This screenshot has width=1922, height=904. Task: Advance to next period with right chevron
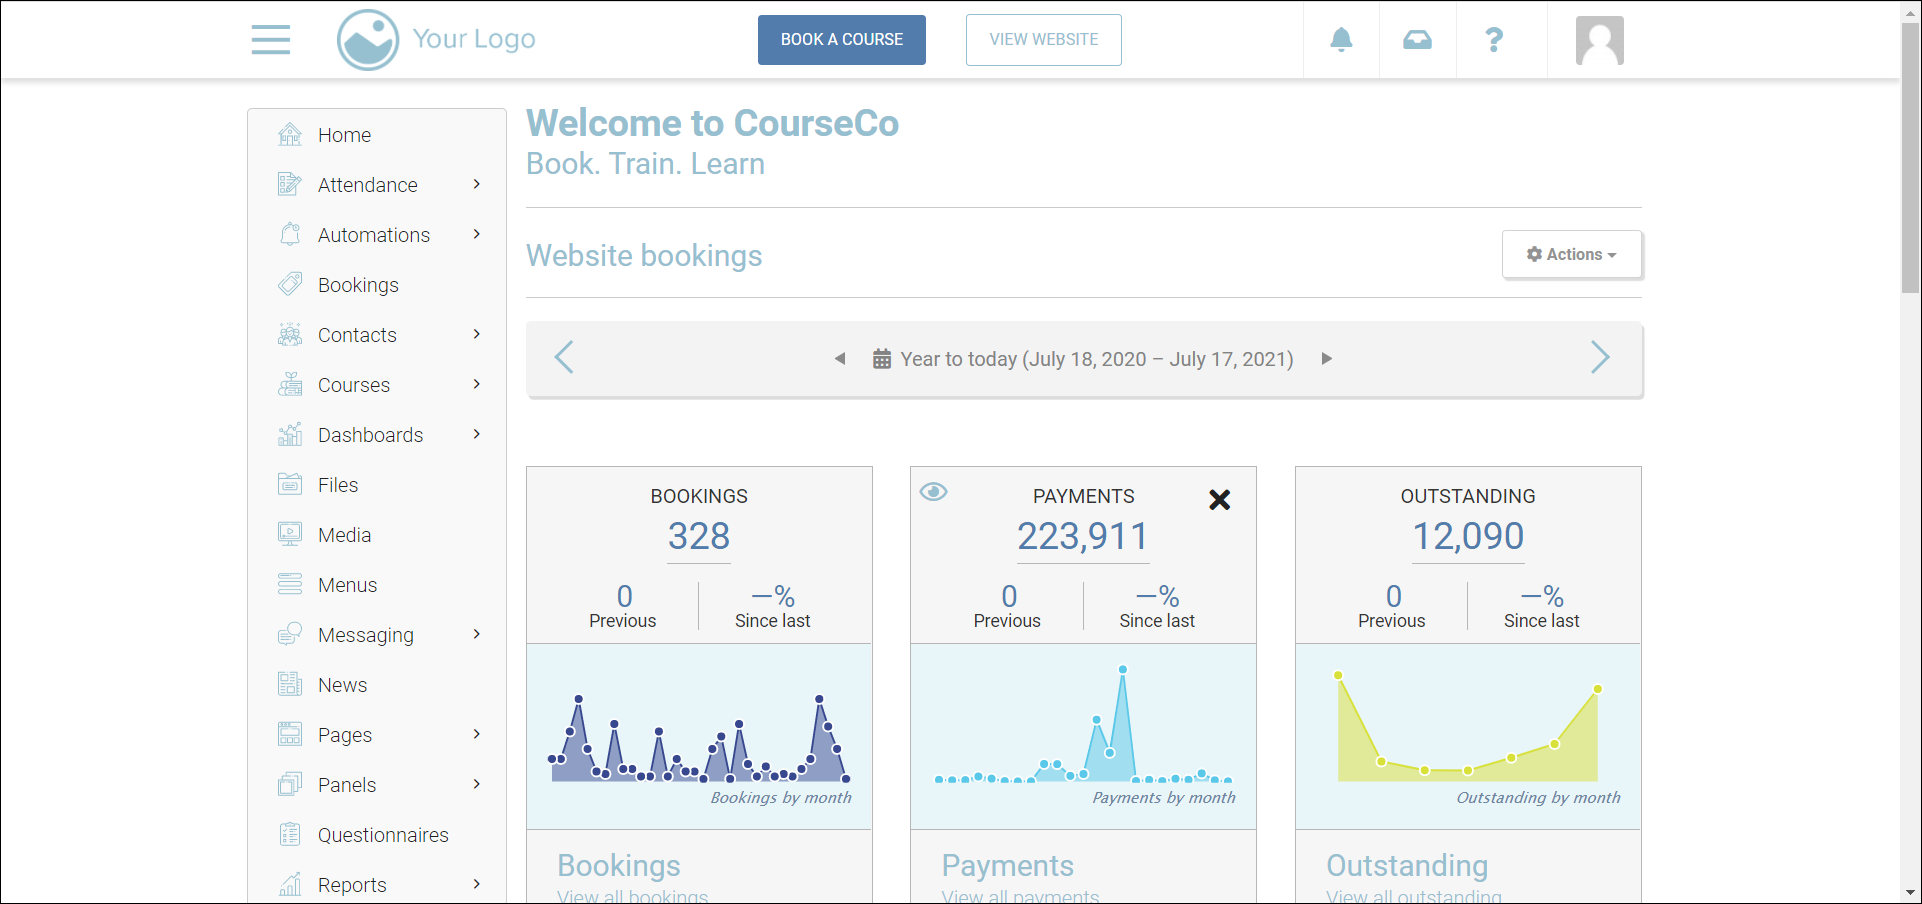1600,358
